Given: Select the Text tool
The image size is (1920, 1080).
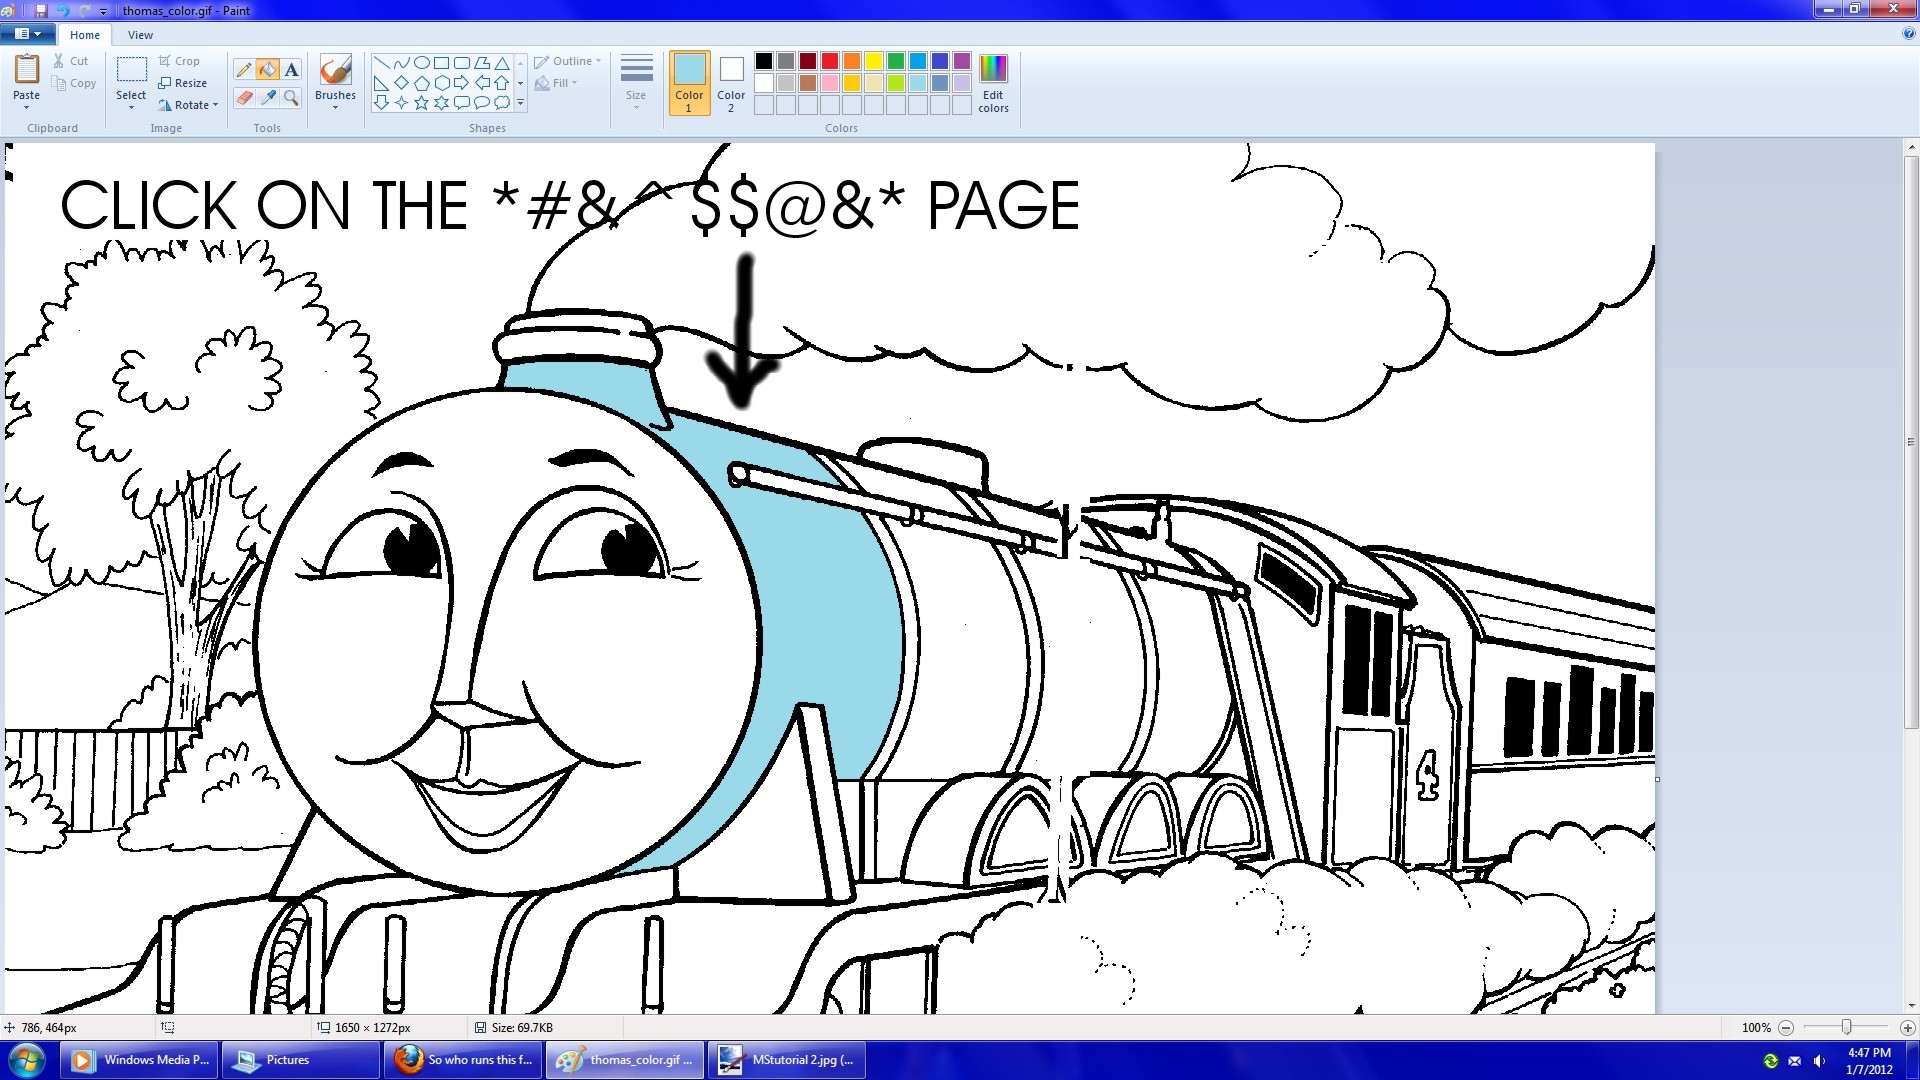Looking at the screenshot, I should point(291,69).
